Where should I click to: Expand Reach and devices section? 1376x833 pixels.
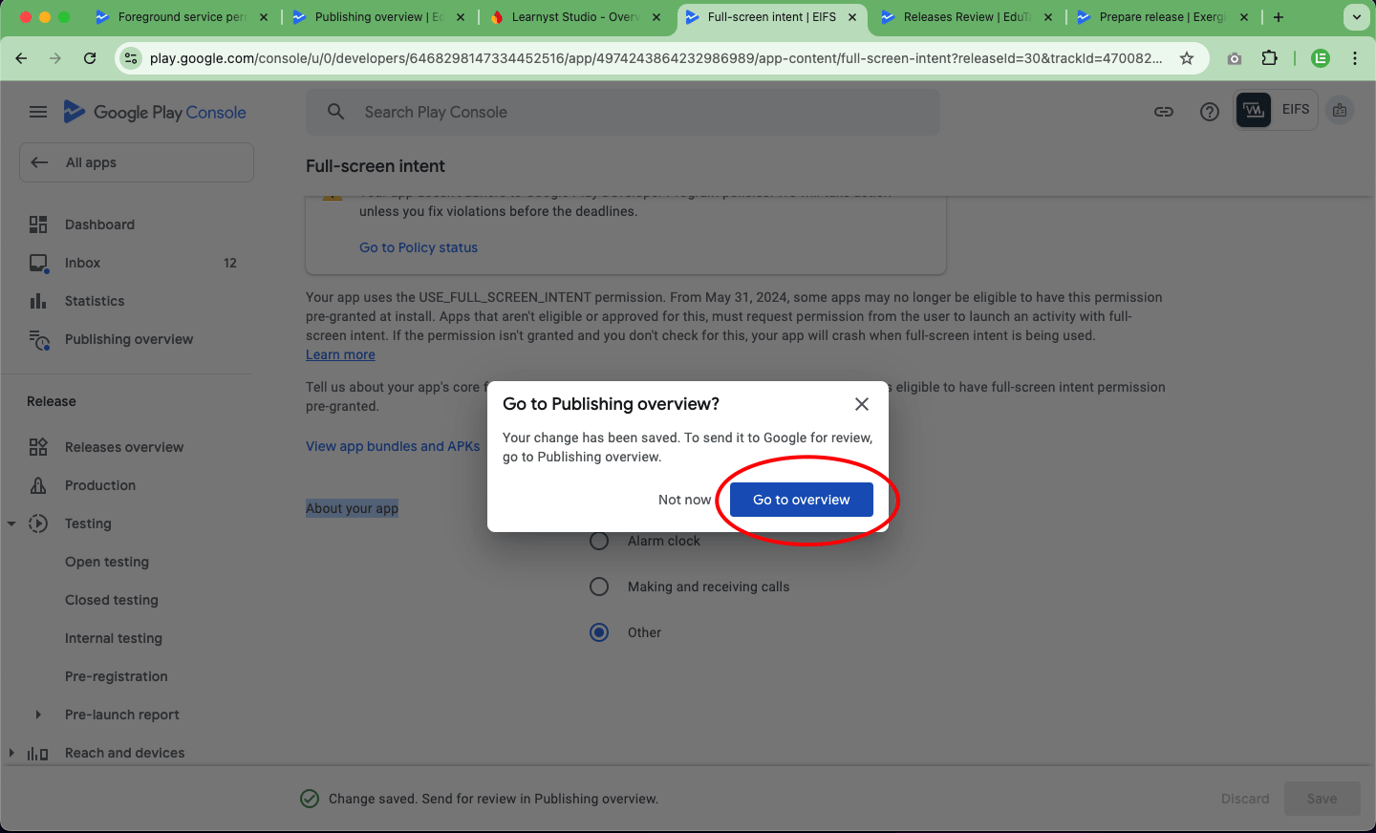[x=11, y=753]
